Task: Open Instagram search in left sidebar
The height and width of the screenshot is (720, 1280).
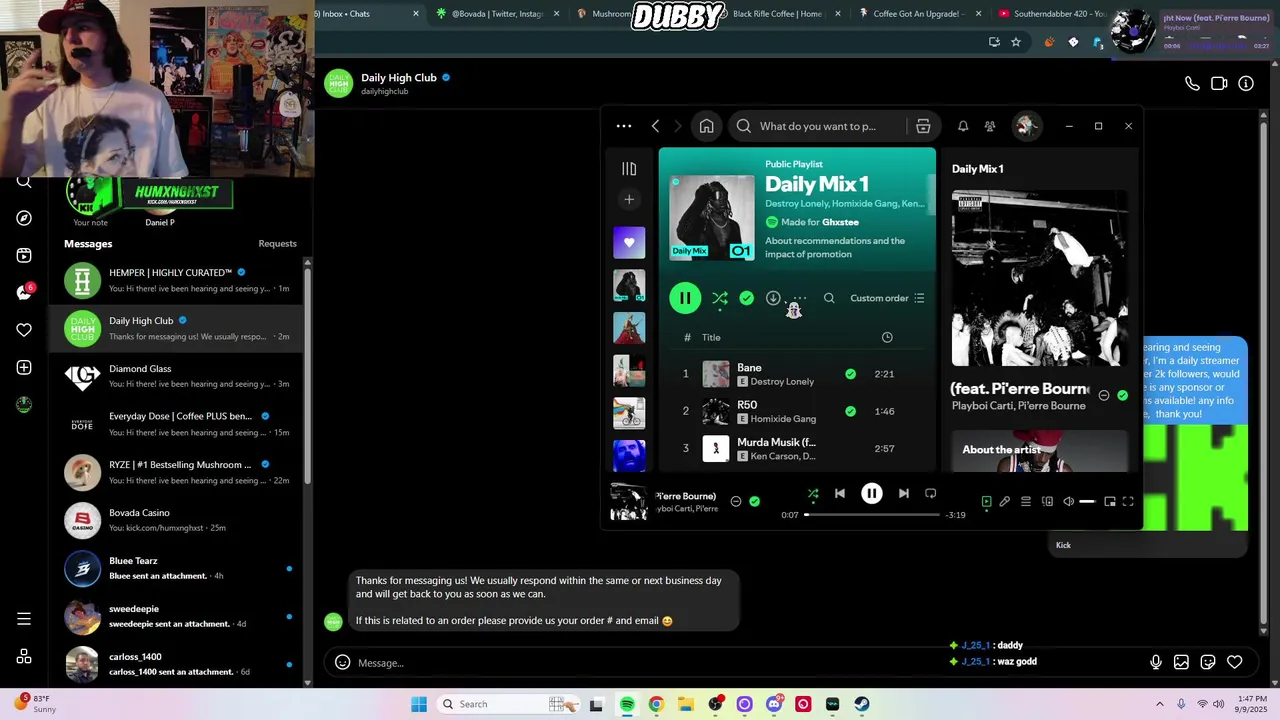Action: point(24,181)
